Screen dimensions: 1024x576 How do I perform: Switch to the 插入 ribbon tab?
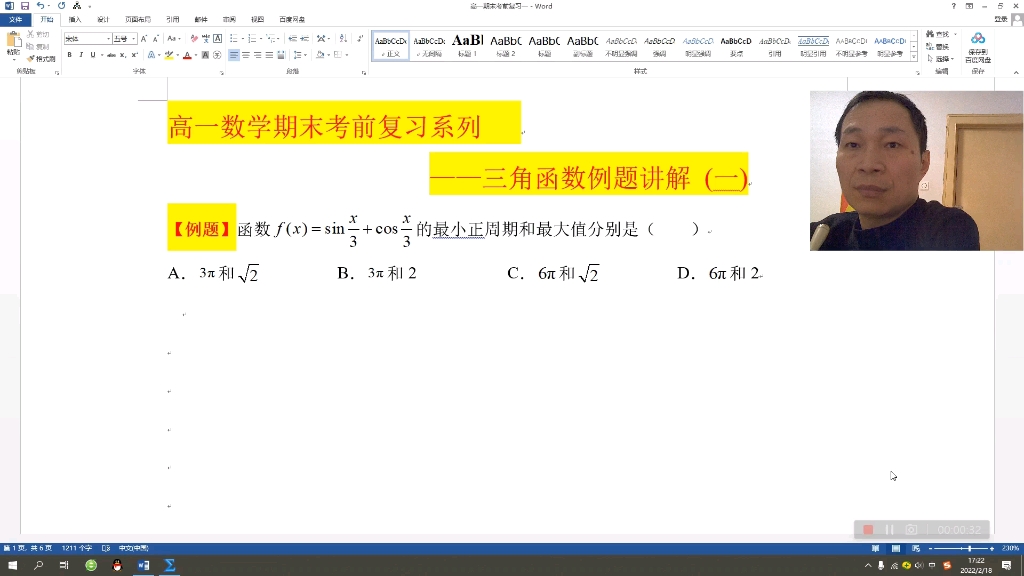[x=75, y=19]
